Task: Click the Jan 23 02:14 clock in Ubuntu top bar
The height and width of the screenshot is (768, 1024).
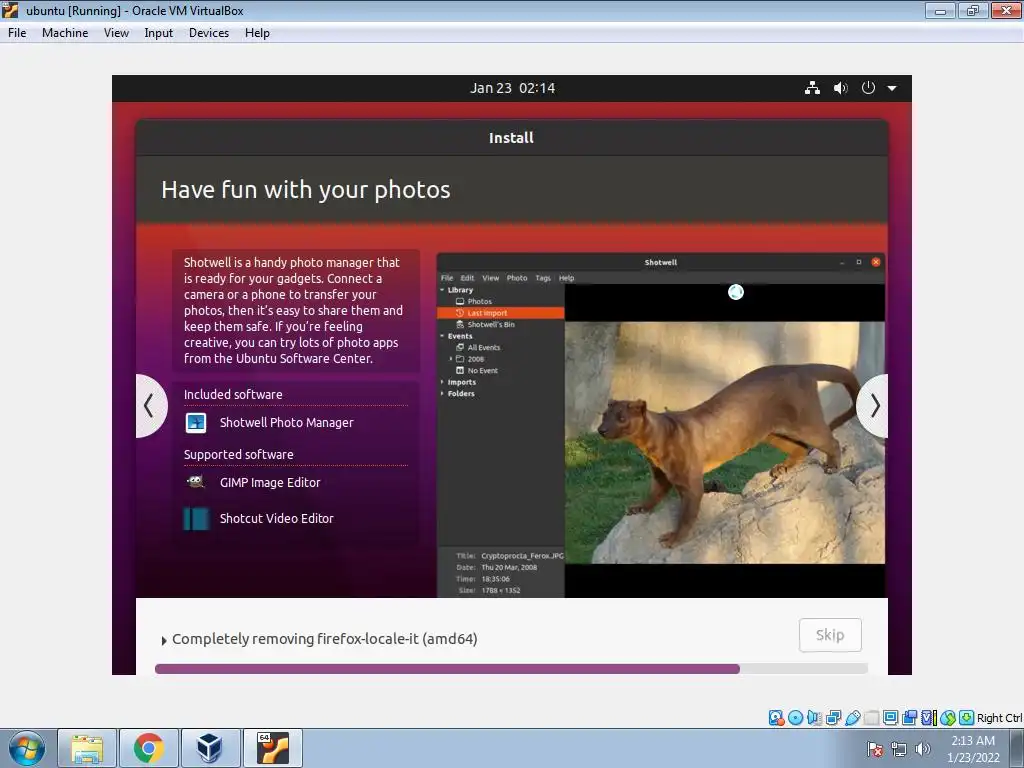Action: click(512, 88)
